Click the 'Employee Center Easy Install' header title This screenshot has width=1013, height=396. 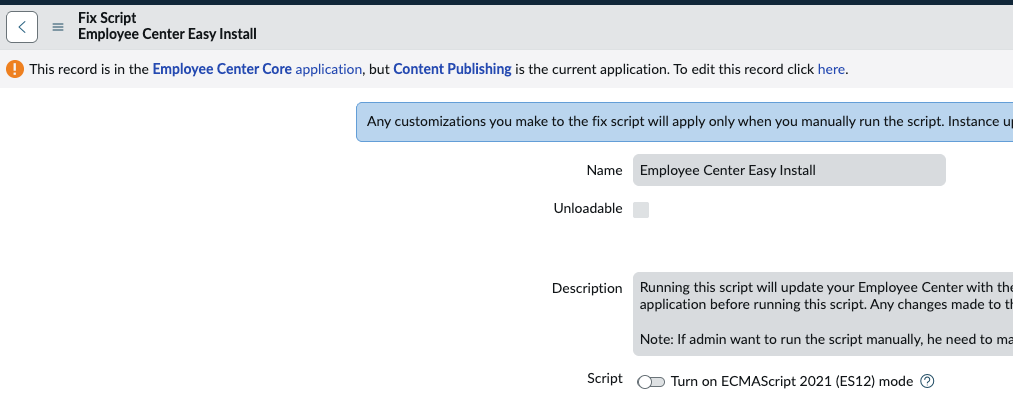[167, 34]
